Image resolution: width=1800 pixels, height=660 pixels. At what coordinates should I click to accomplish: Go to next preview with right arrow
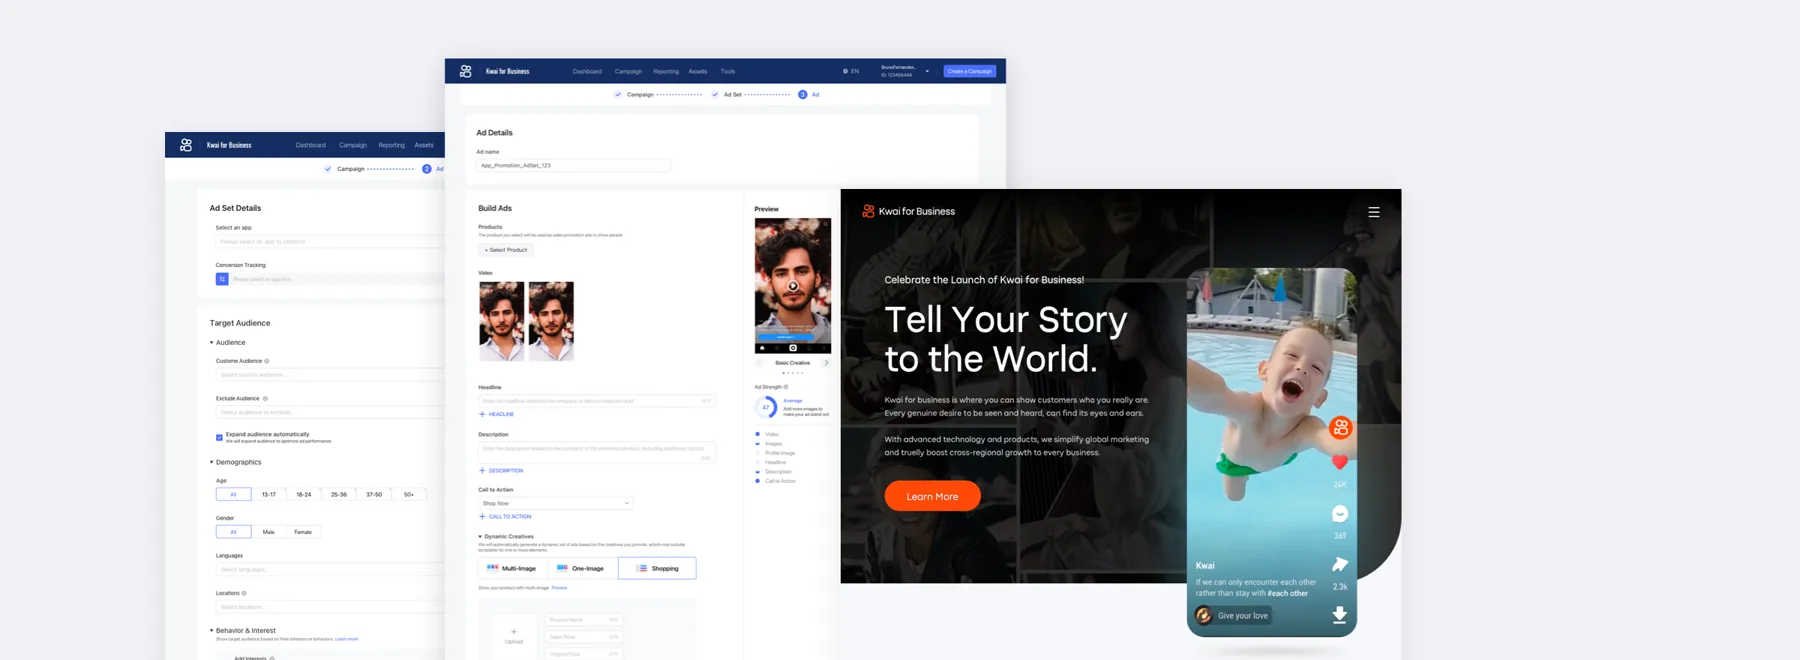point(826,363)
